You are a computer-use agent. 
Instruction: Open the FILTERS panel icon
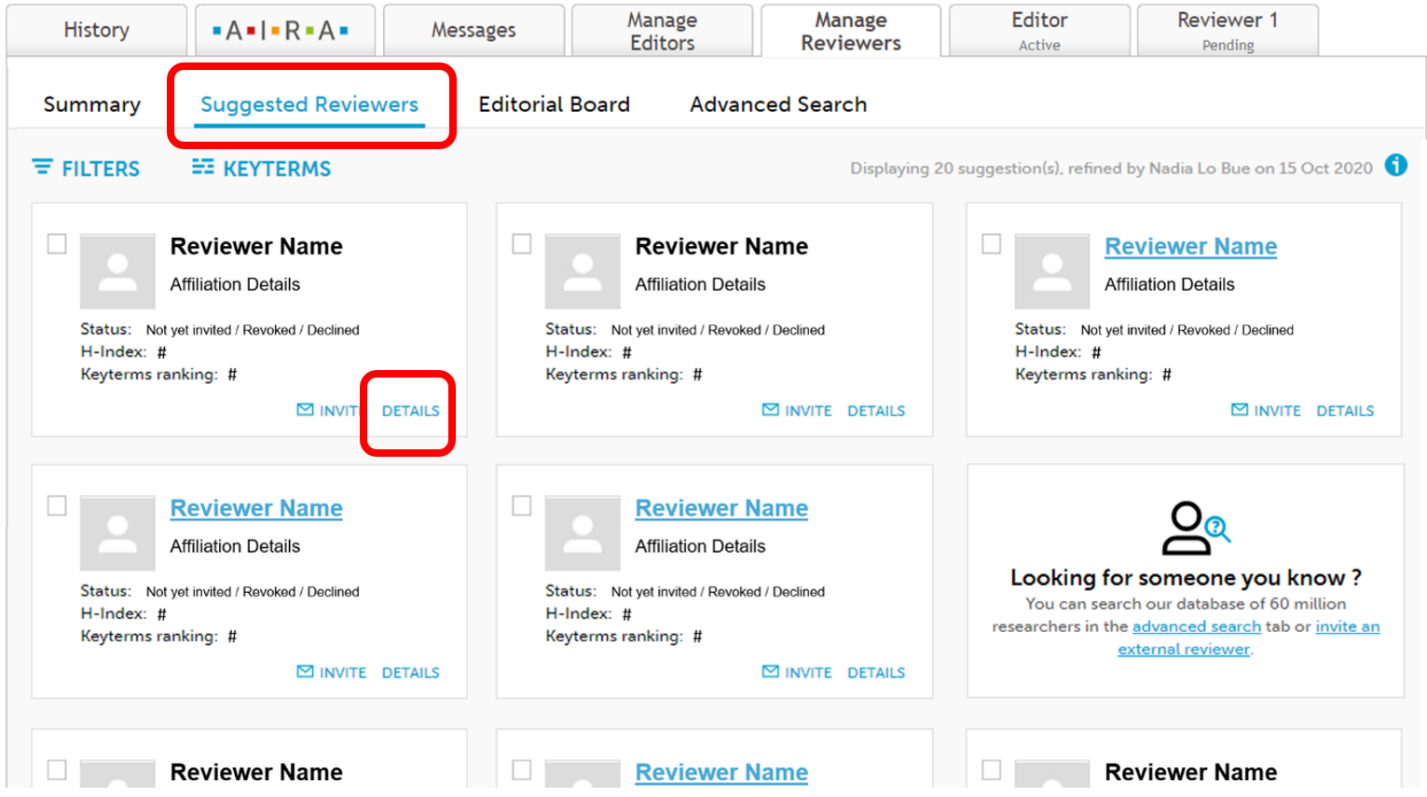(41, 168)
